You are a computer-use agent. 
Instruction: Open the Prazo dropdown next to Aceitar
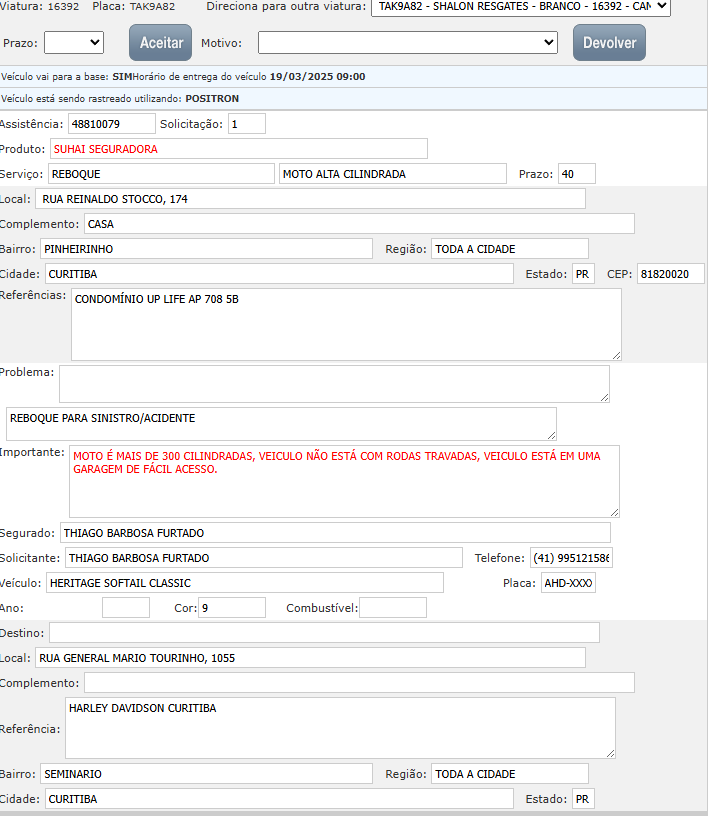[74, 43]
